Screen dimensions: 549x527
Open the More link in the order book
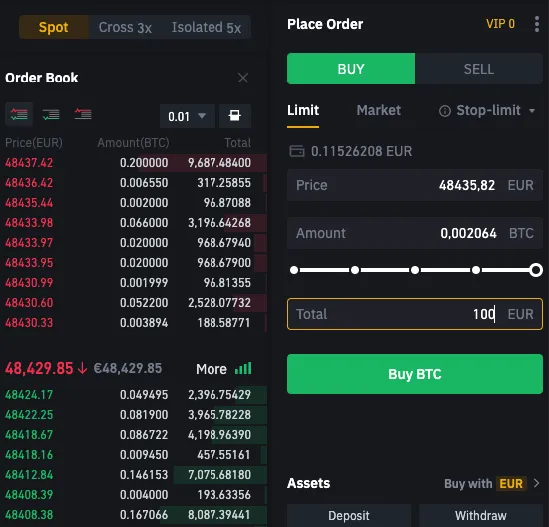pos(211,369)
